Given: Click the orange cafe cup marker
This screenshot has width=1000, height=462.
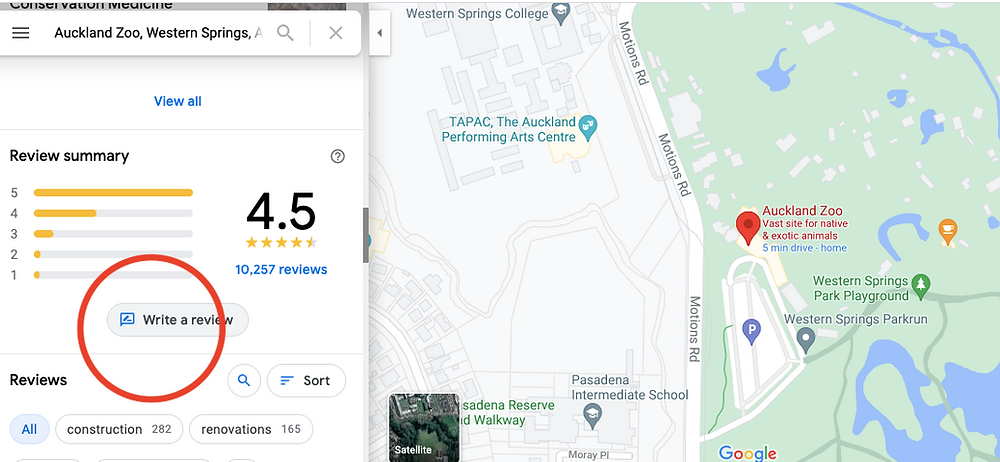Looking at the screenshot, I should (948, 232).
